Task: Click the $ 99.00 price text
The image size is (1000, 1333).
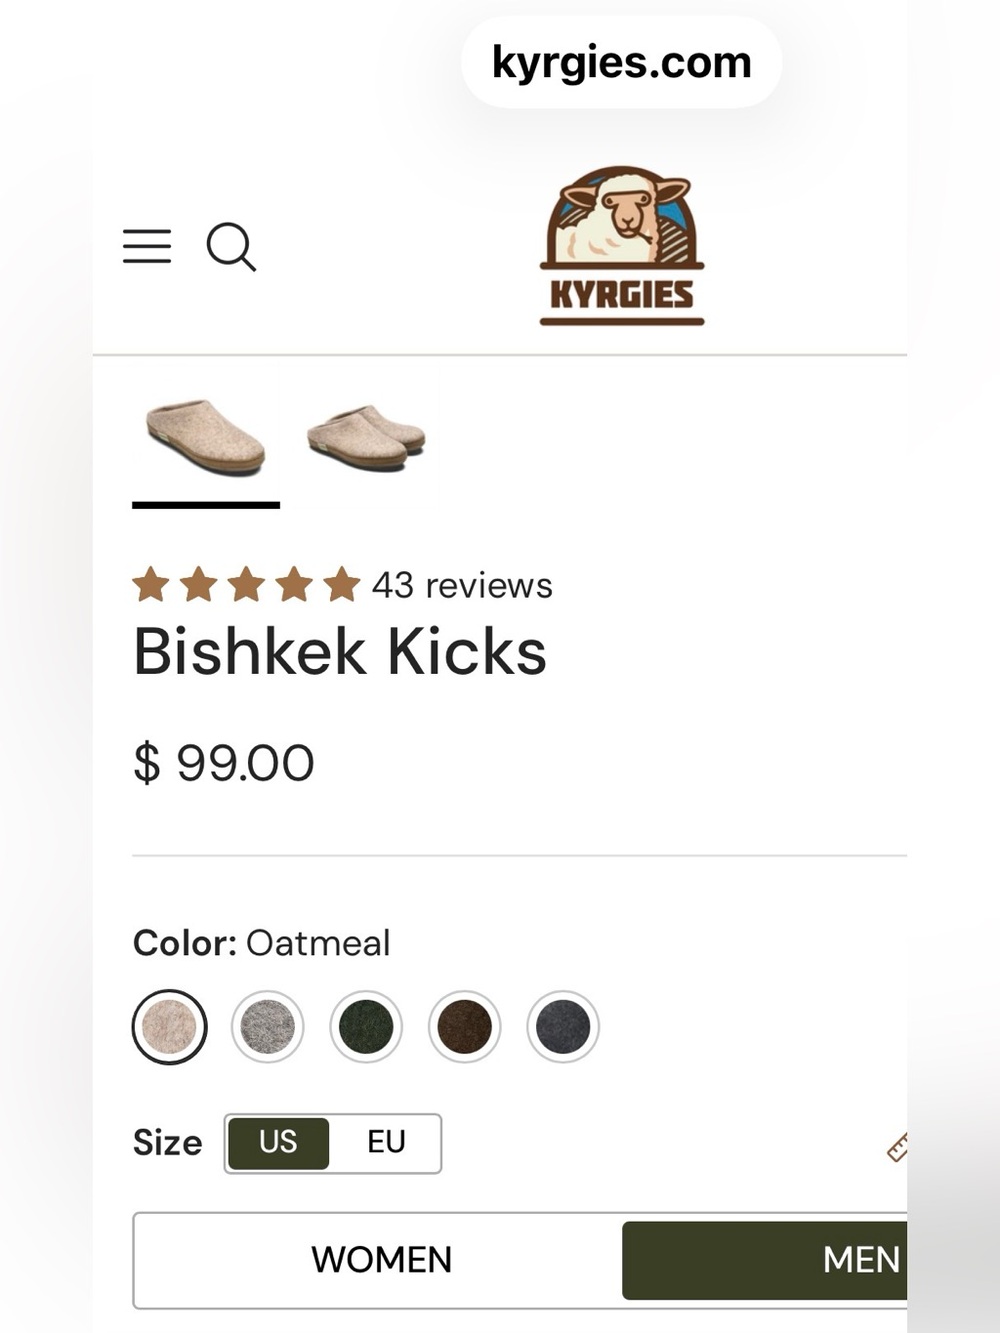Action: 224,763
